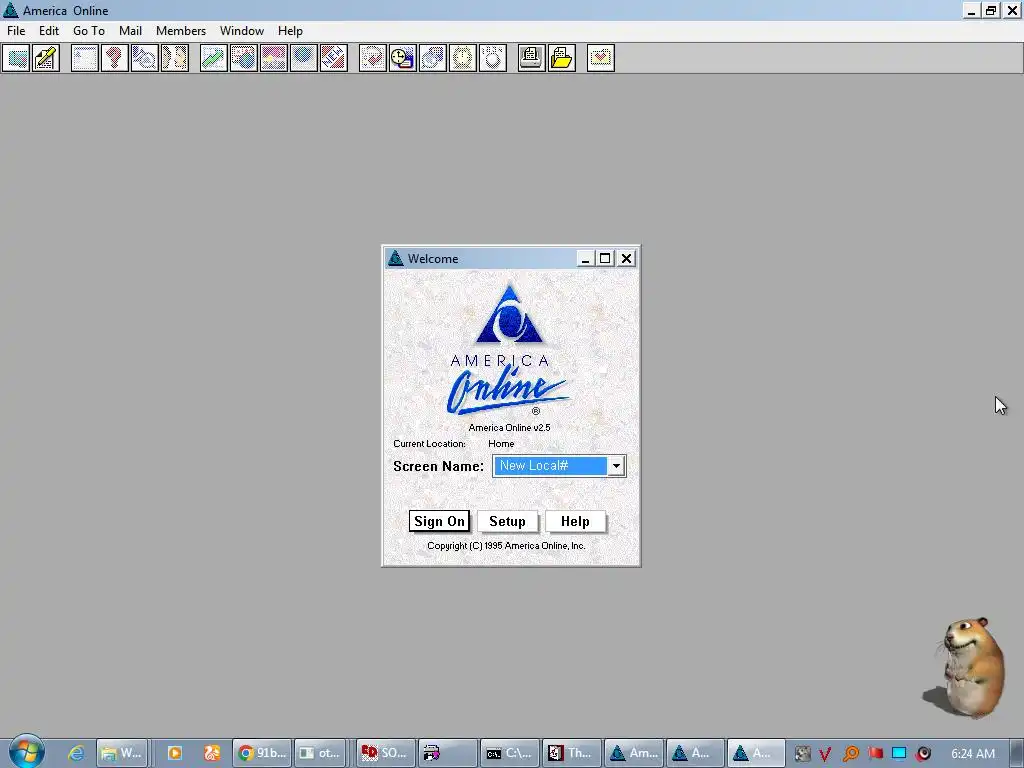Open the Online Clock toolbar icon
Viewport: 1024px width, 768px height.
click(x=463, y=58)
